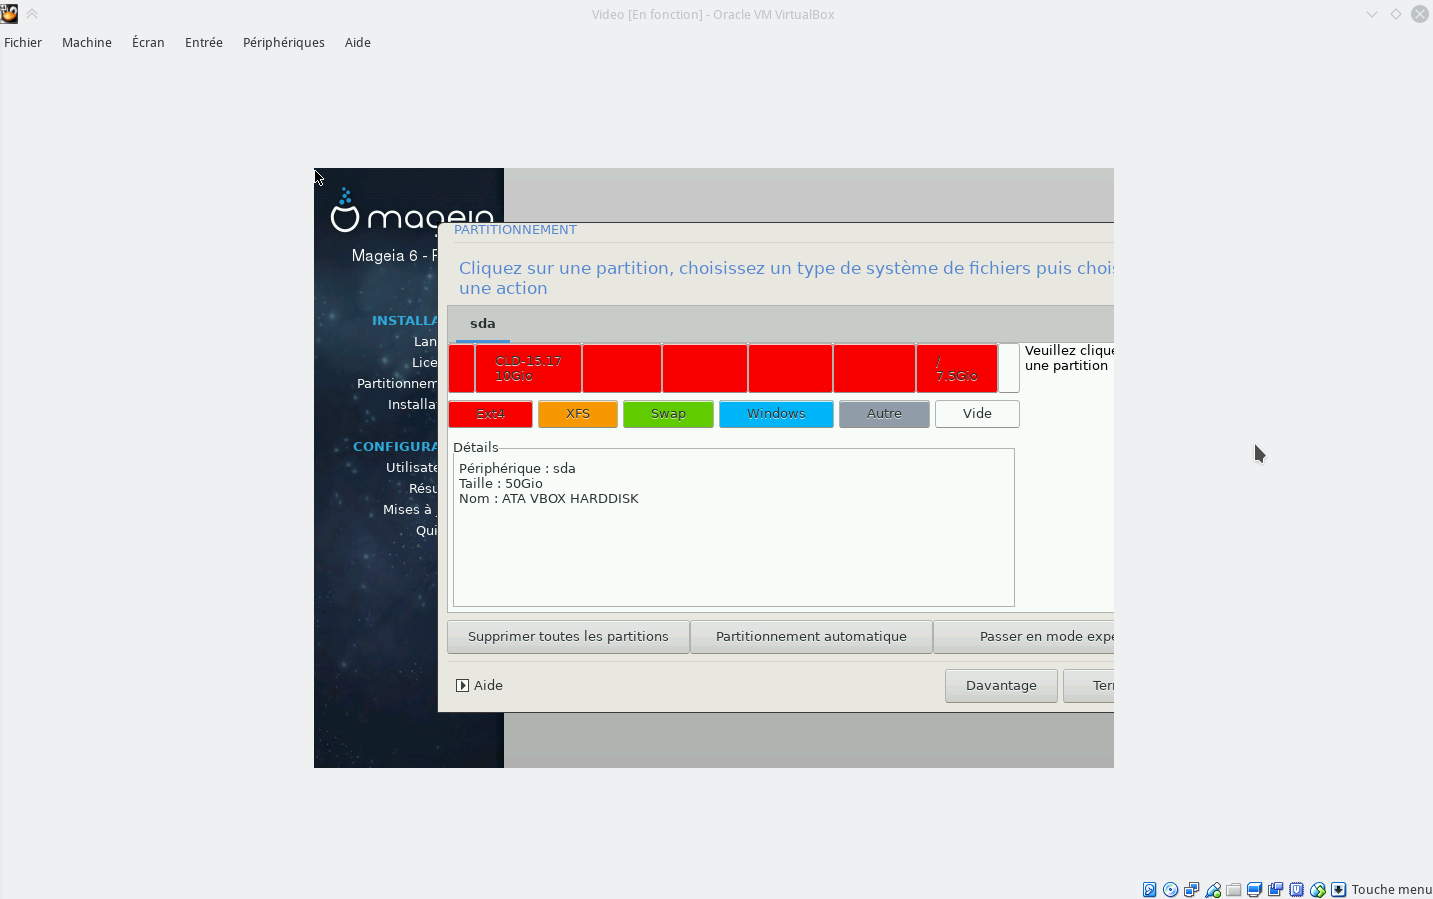Open the Fichier menu
The image size is (1433, 899).
(x=23, y=42)
